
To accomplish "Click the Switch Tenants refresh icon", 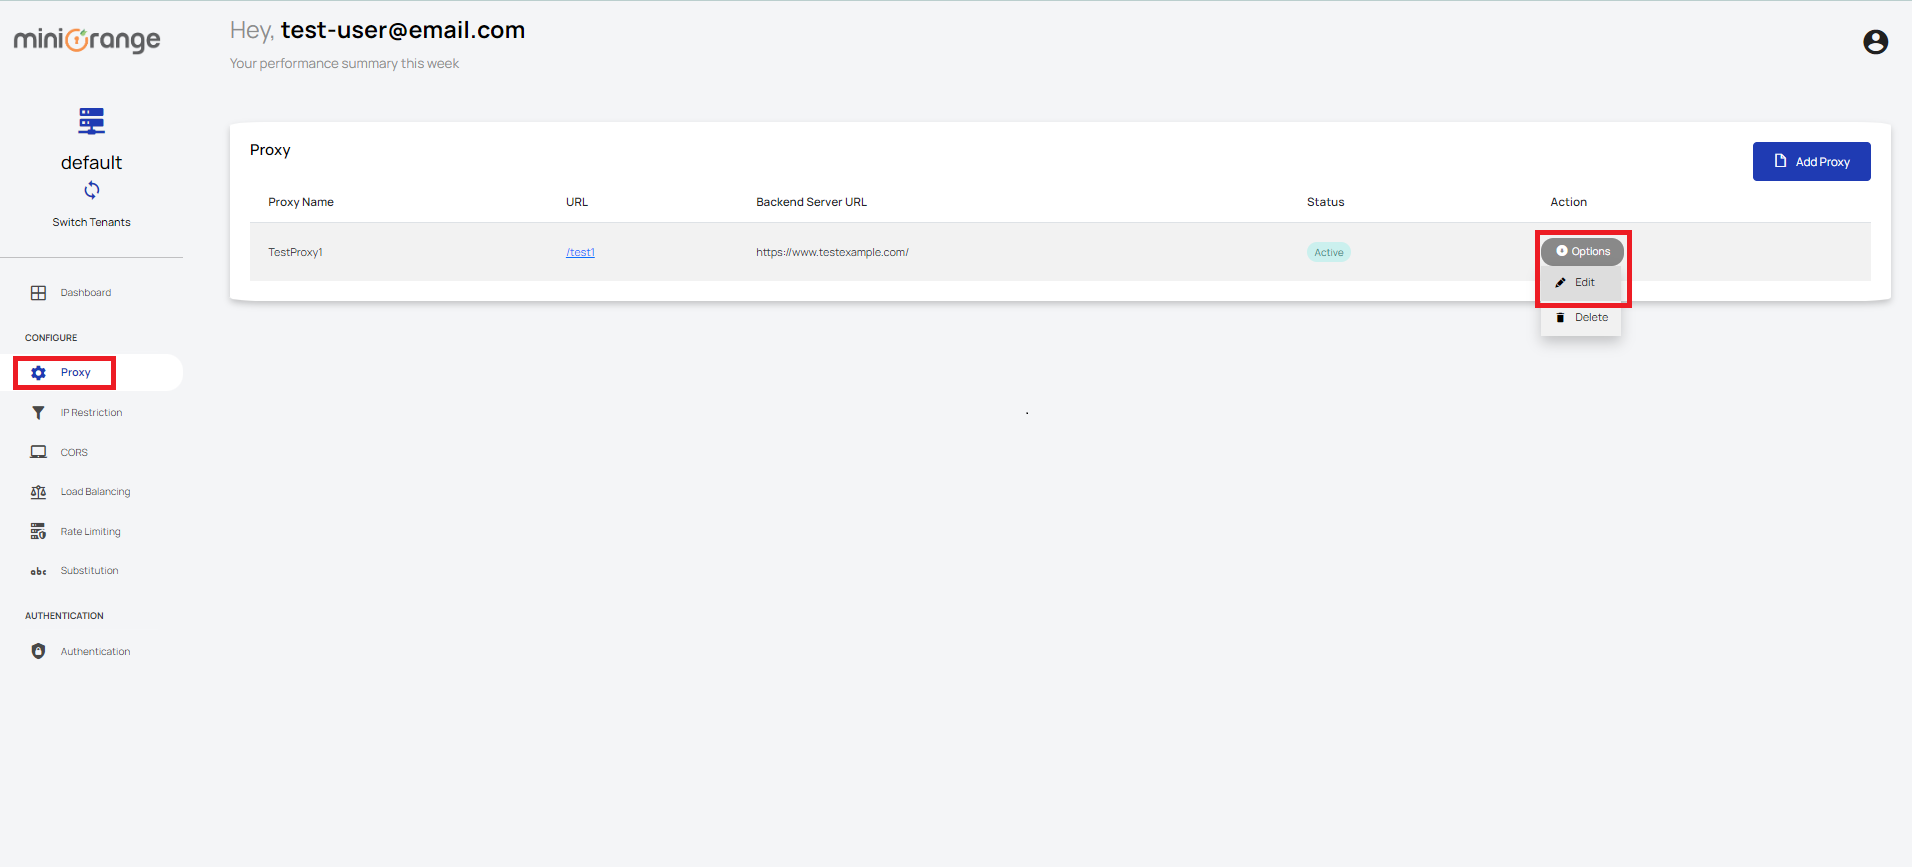I will 92,190.
